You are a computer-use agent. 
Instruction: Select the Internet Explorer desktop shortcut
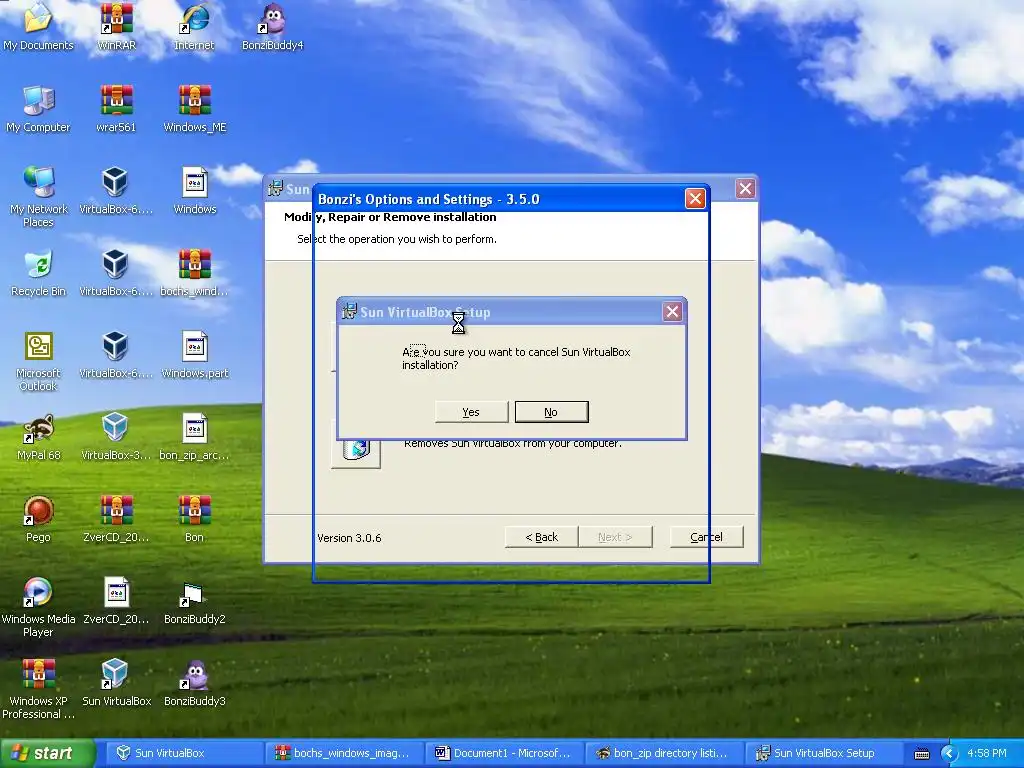click(194, 27)
